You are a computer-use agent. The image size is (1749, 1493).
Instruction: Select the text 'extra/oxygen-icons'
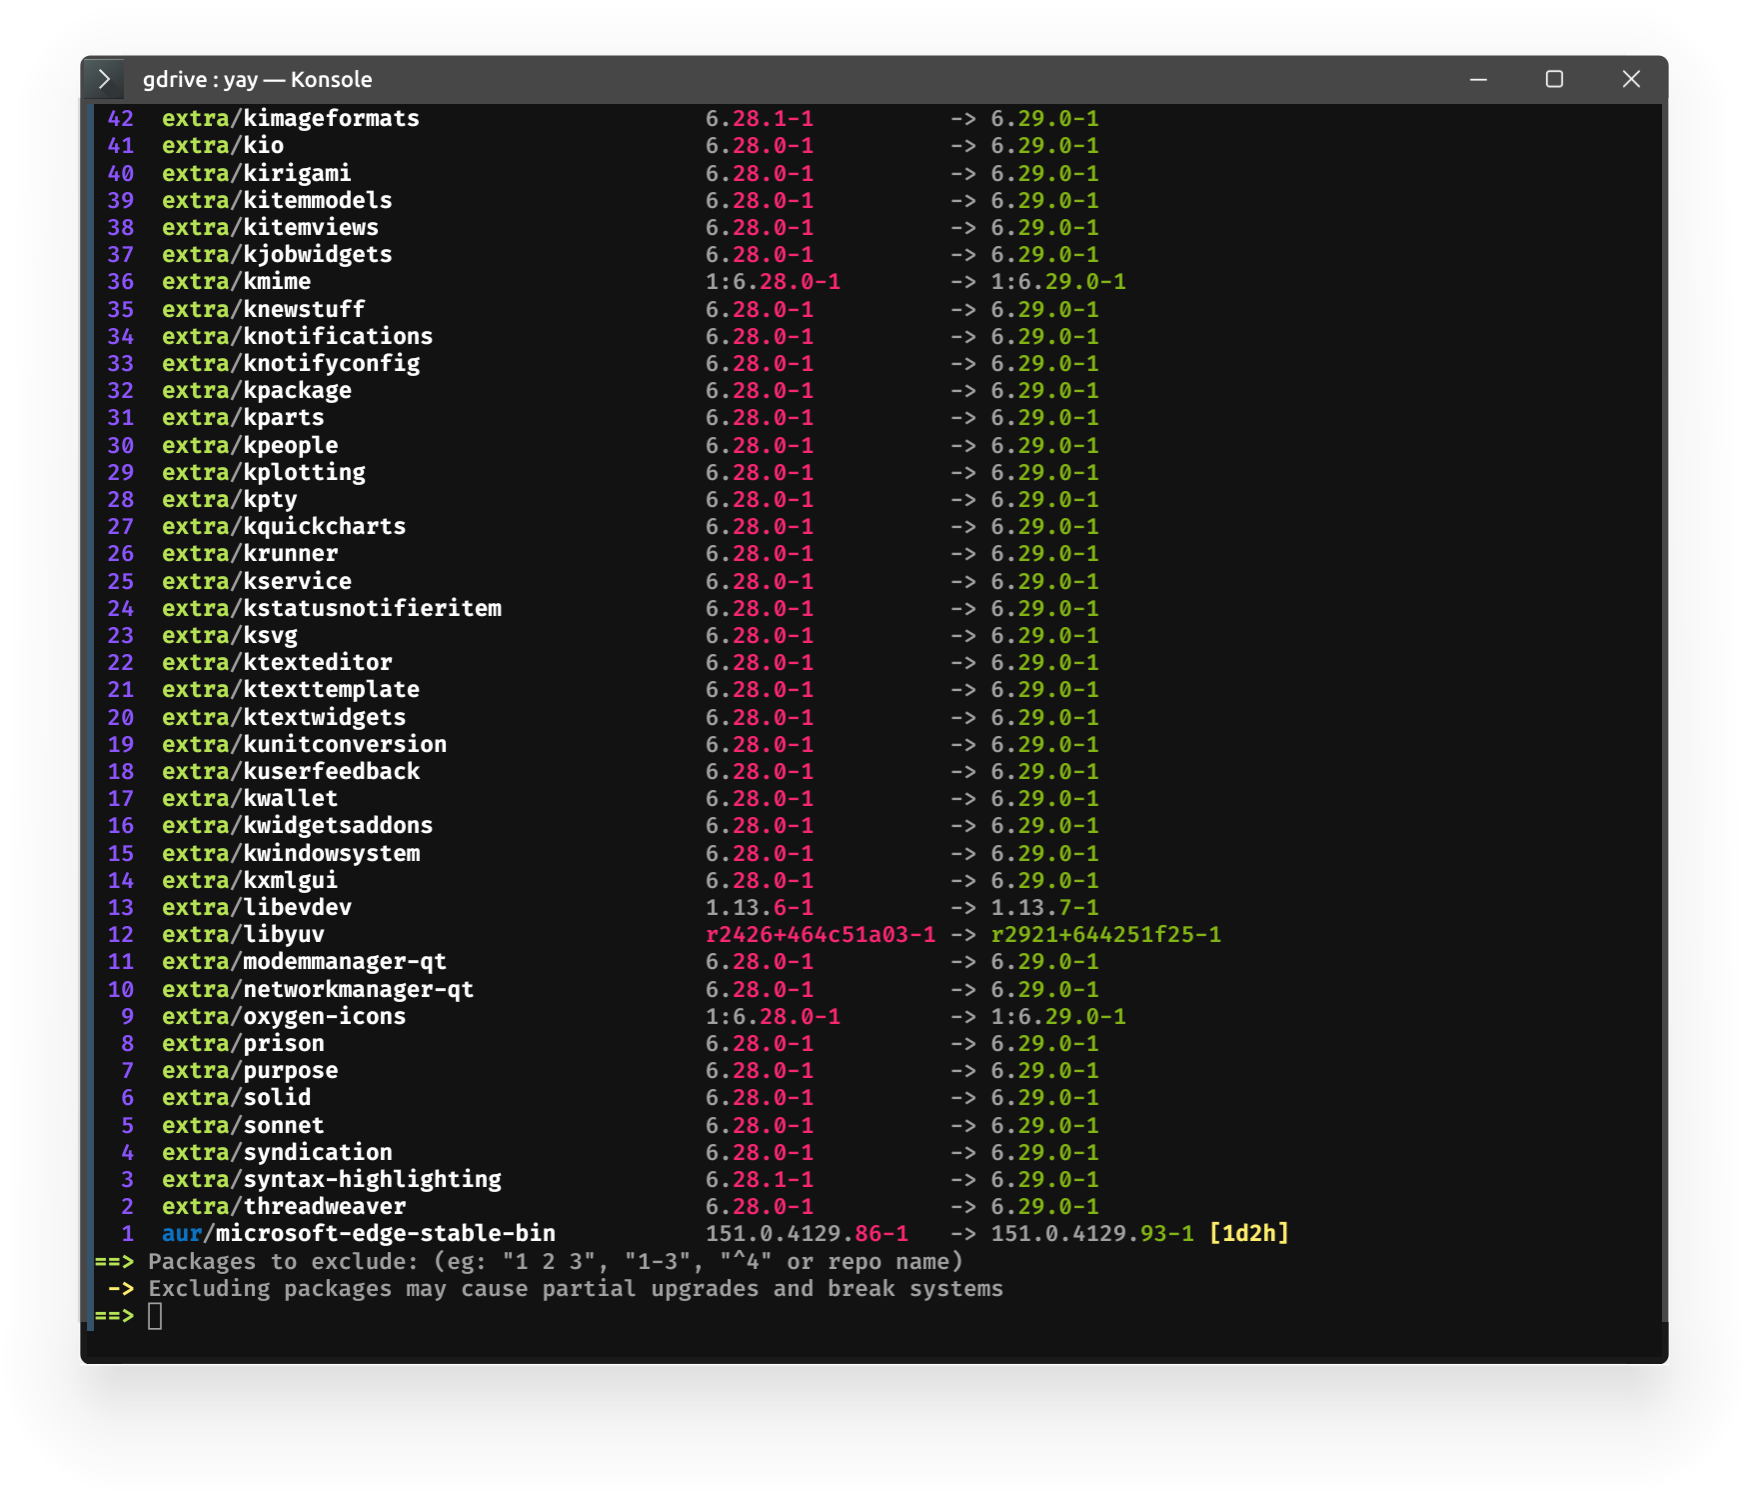click(284, 1017)
